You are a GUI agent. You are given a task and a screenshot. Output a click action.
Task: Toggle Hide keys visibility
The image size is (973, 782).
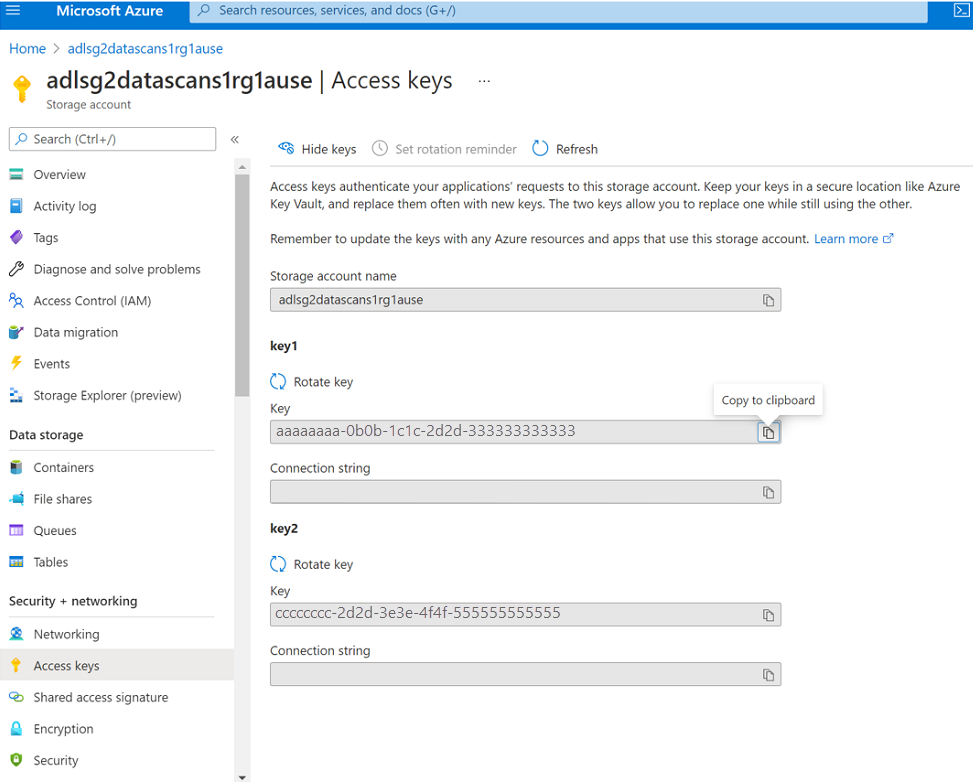pyautogui.click(x=317, y=148)
